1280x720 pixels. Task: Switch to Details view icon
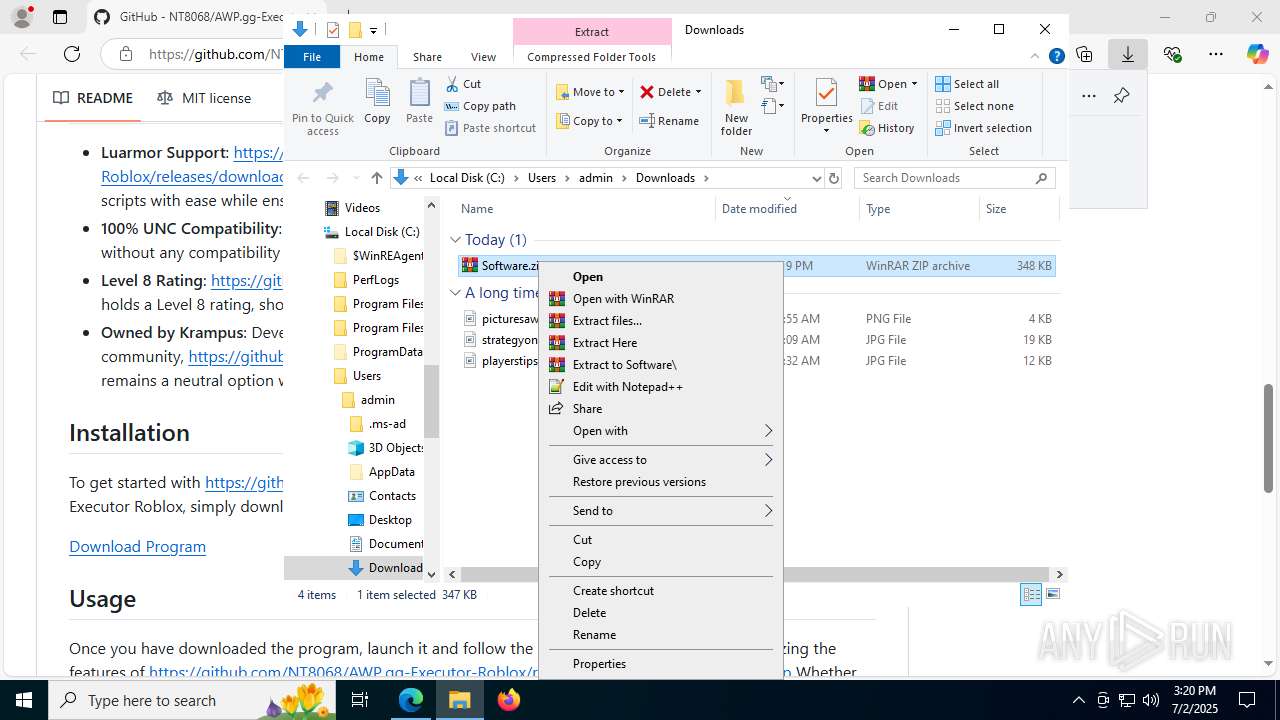click(x=1031, y=594)
